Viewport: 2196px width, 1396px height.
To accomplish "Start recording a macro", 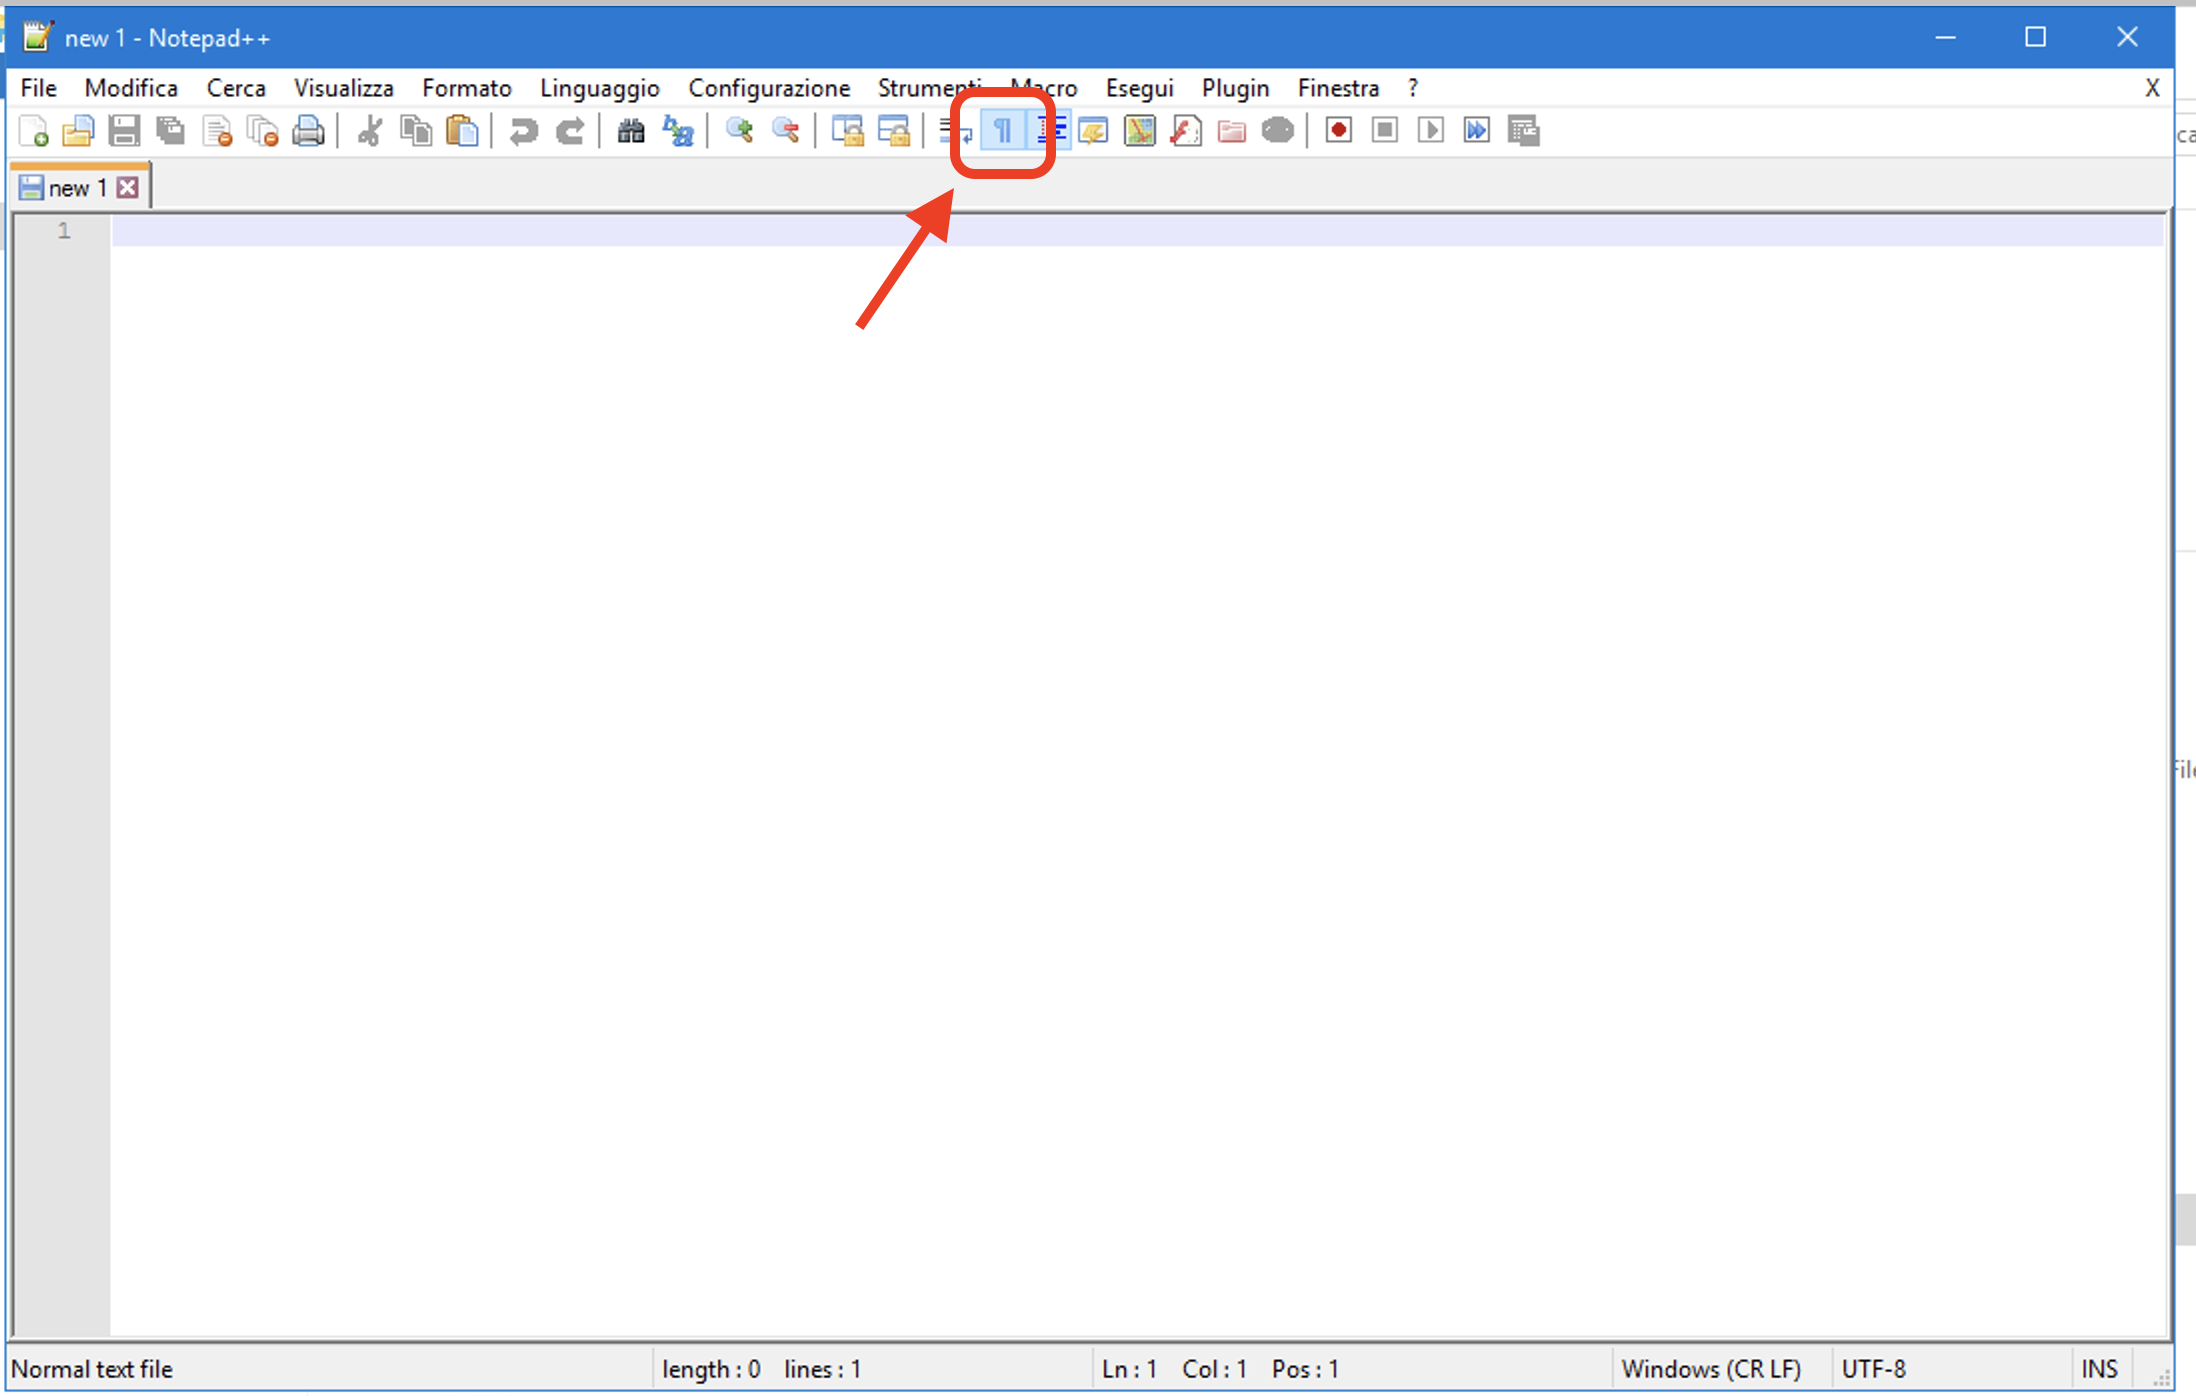I will (1339, 131).
